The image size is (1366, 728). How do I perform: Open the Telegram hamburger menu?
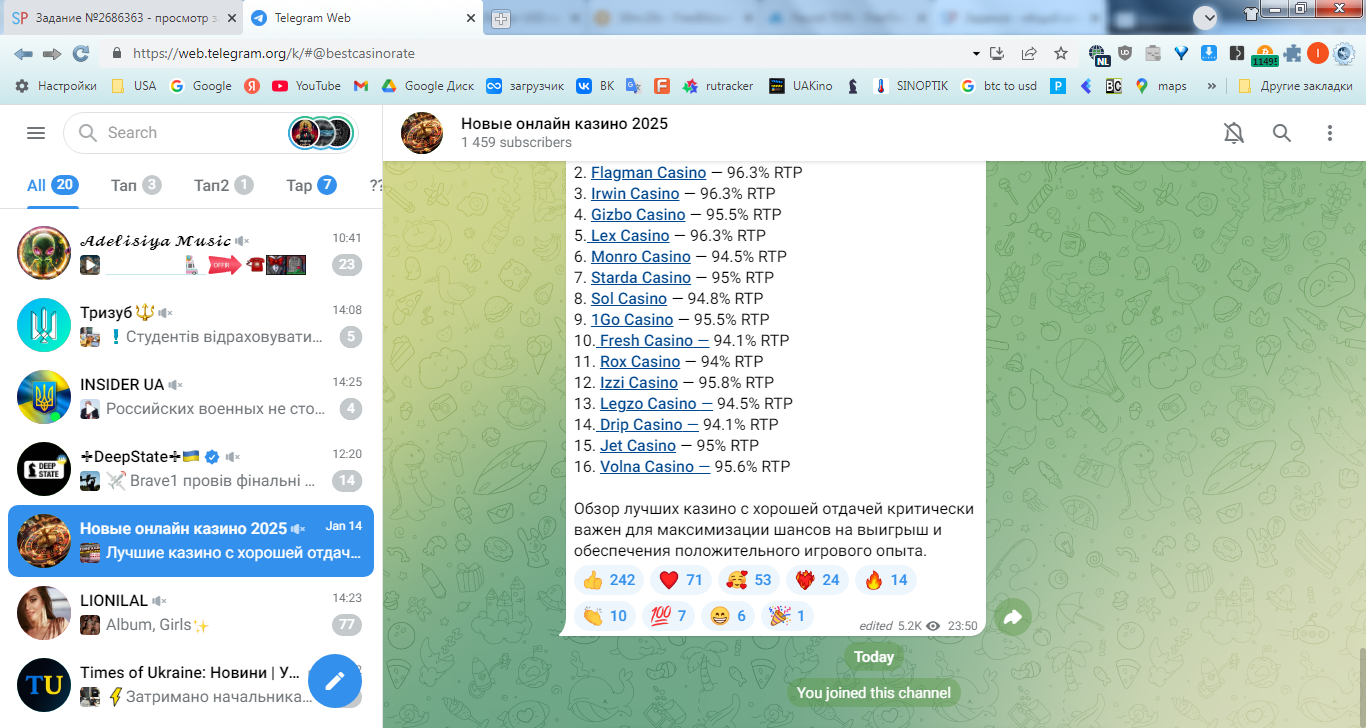click(x=36, y=133)
